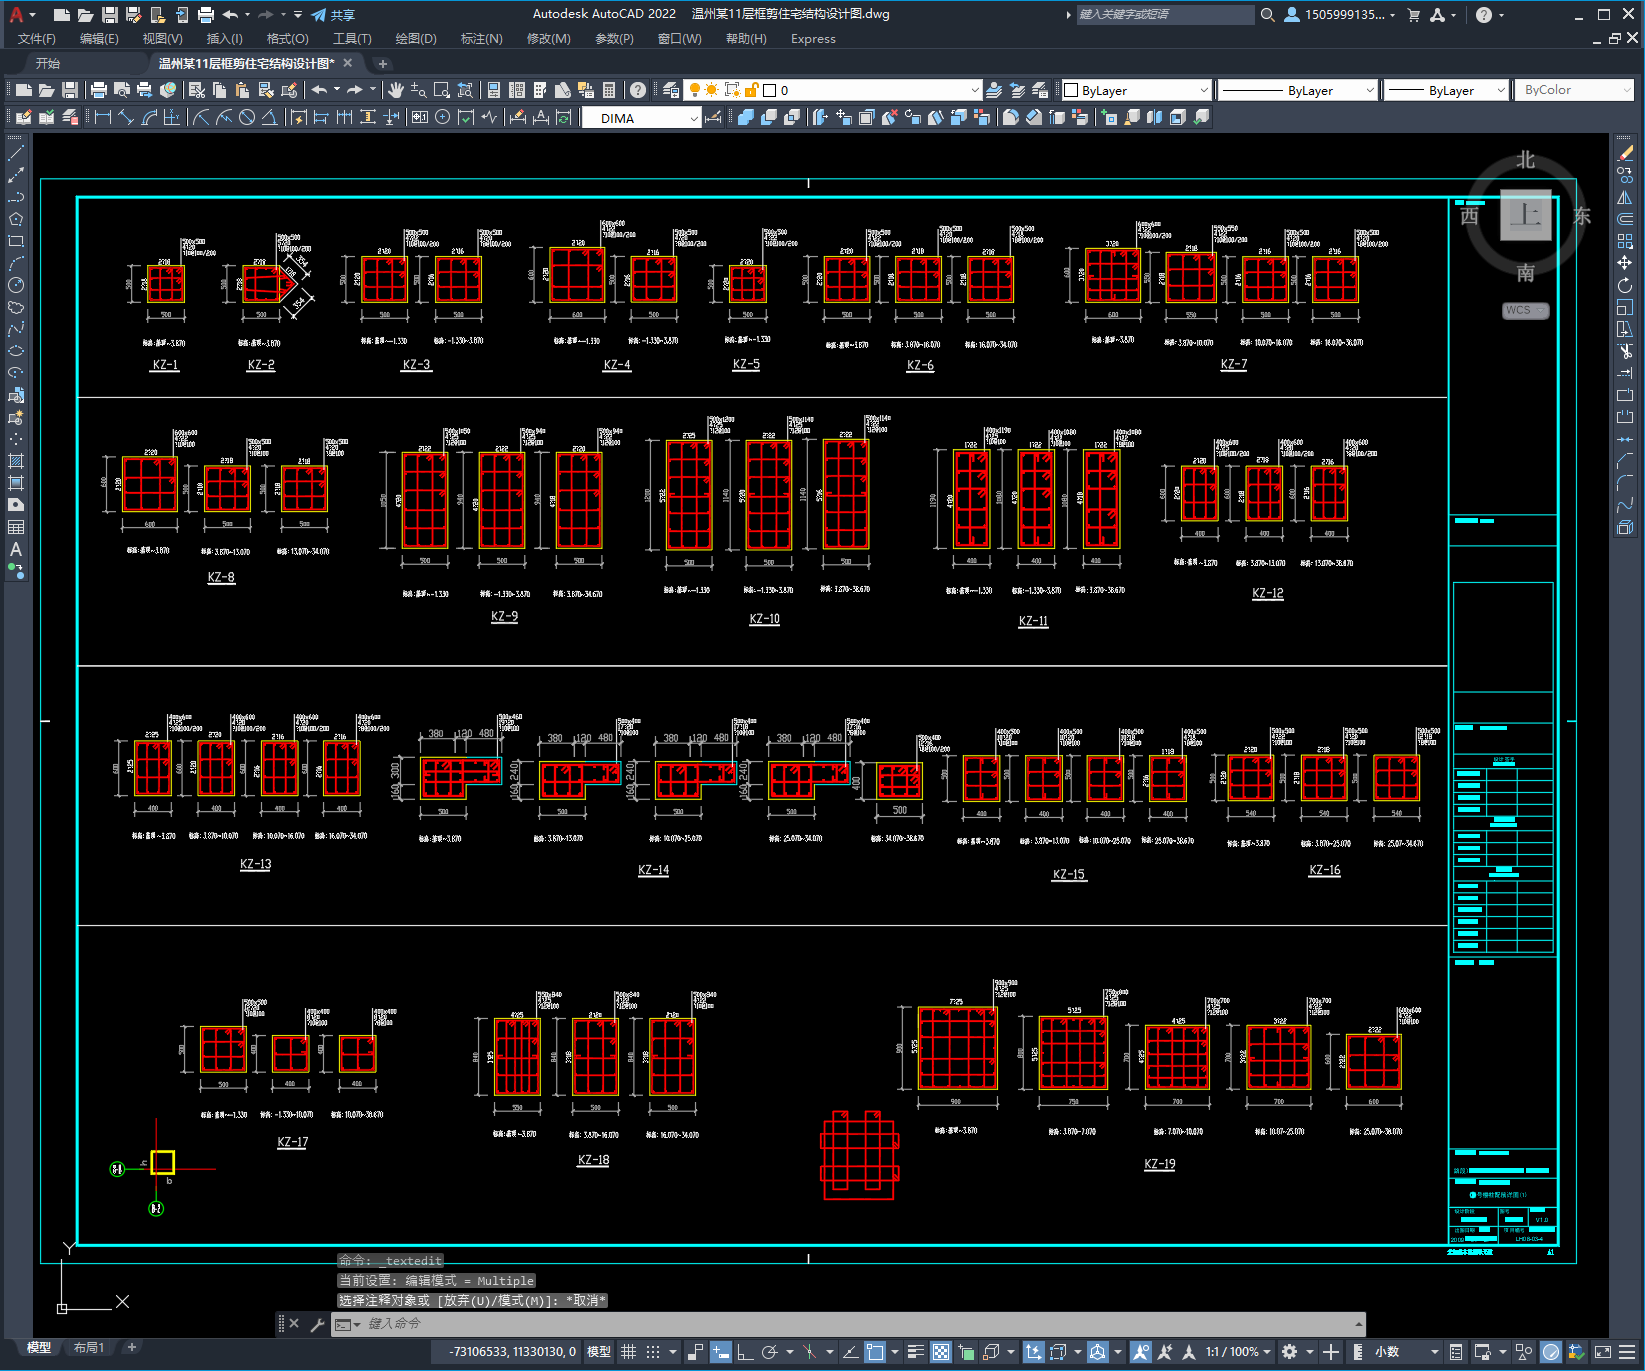Click the Save disk icon in toolbar
The height and width of the screenshot is (1371, 1645).
point(70,90)
